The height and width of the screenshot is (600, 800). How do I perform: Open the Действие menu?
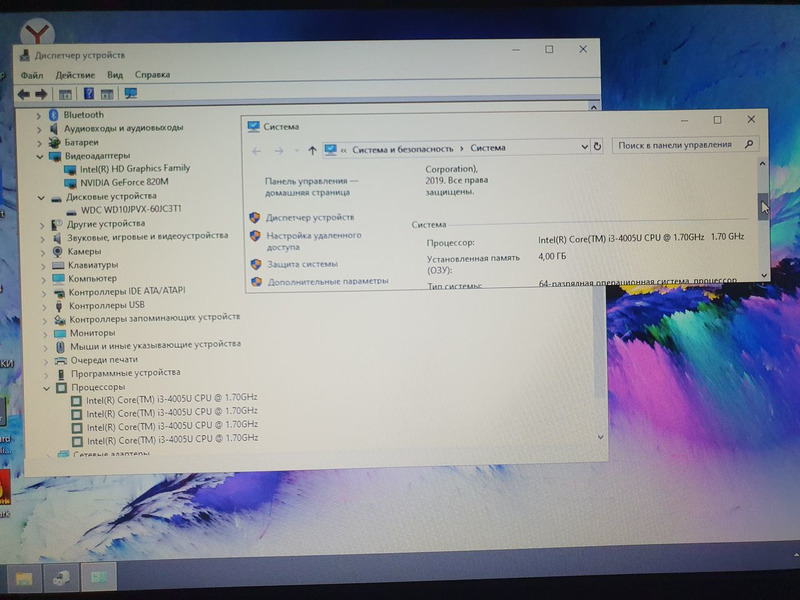75,75
